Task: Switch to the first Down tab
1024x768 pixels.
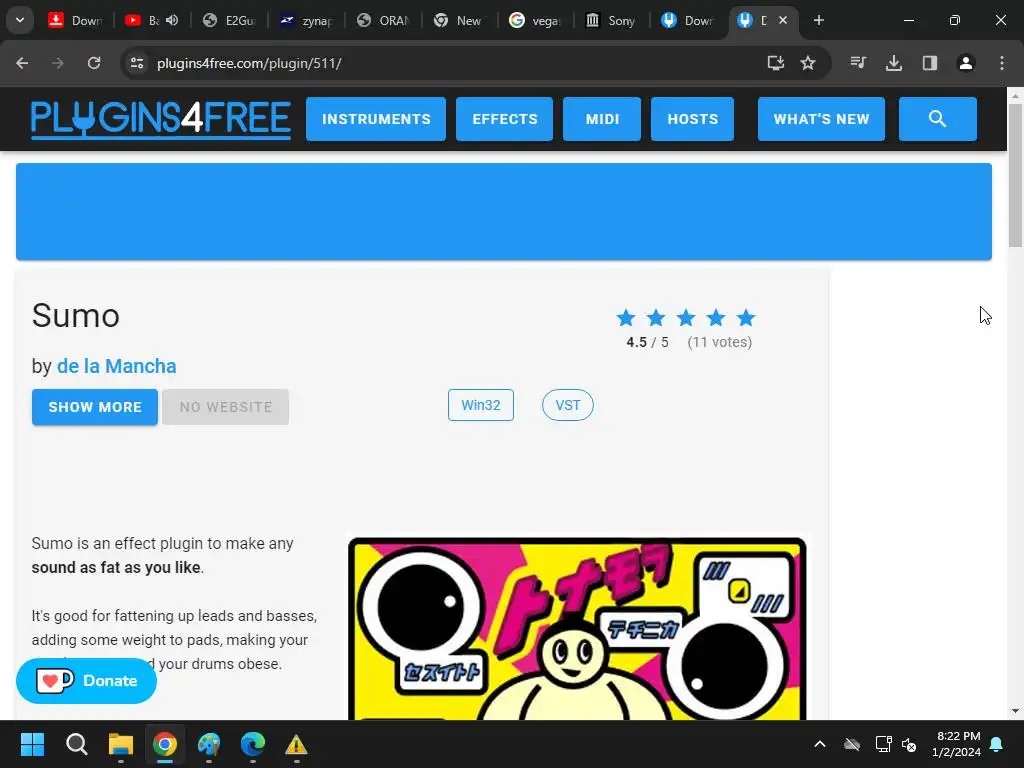Action: (75, 20)
